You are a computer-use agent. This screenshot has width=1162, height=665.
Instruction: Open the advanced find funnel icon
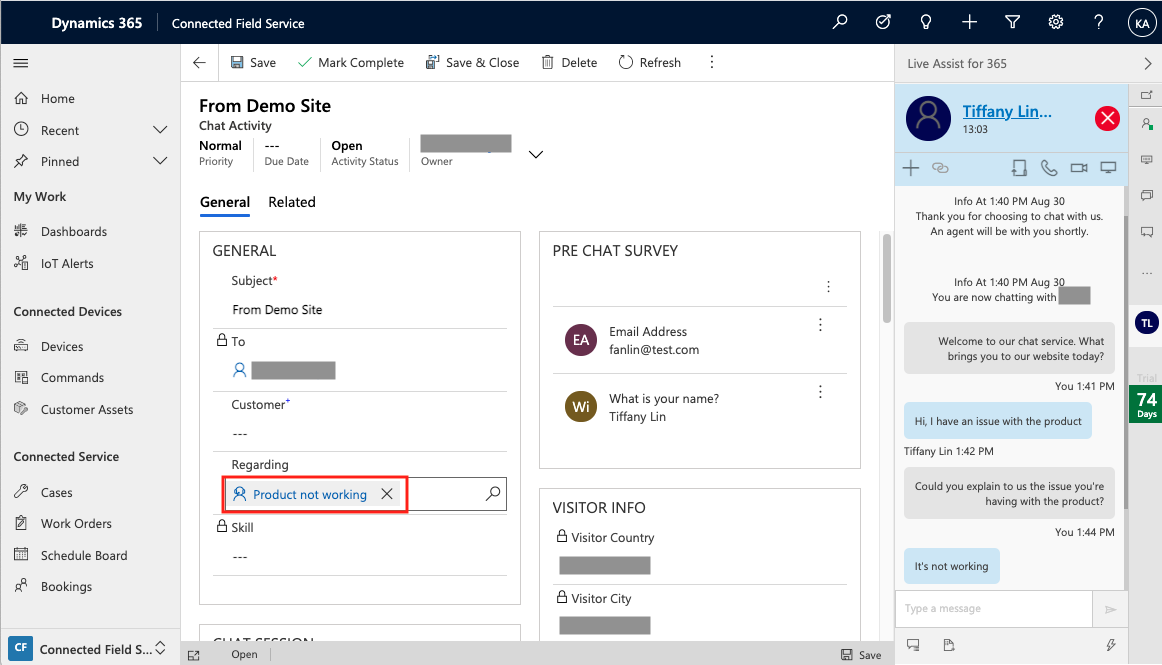pos(1012,22)
